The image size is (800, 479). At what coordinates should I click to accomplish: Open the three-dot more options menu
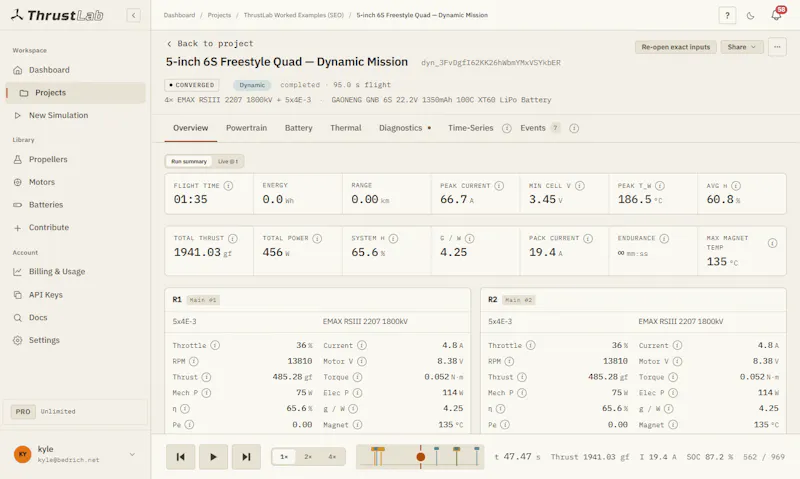pyautogui.click(x=777, y=47)
